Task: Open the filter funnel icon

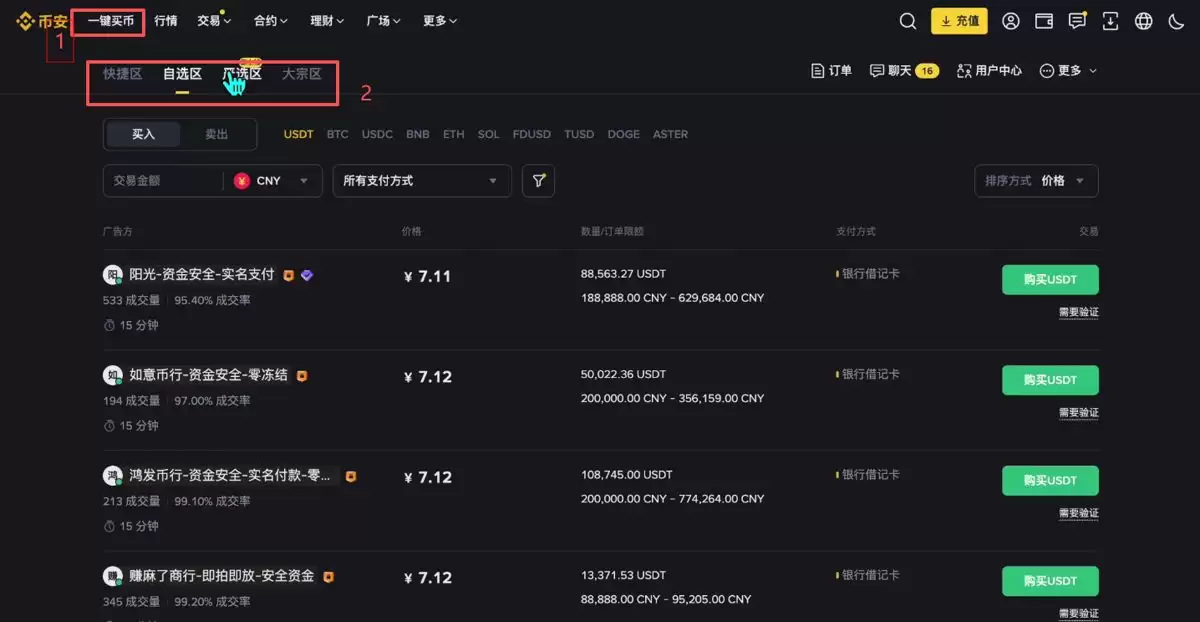Action: pyautogui.click(x=538, y=181)
